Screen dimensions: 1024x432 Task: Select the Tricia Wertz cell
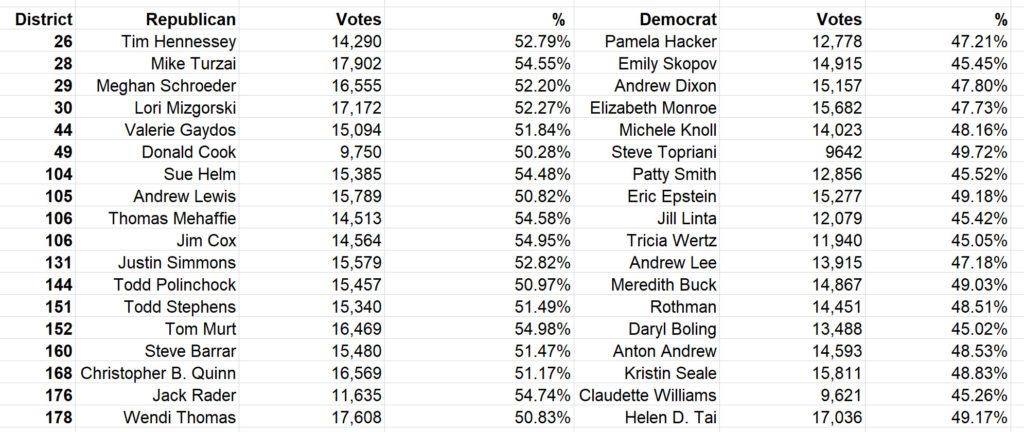(647, 241)
